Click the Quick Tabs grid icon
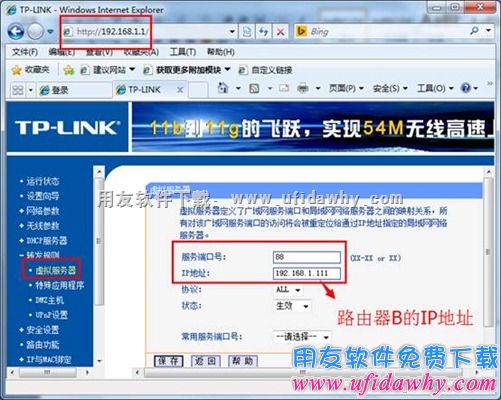The image size is (501, 400). click(x=18, y=90)
